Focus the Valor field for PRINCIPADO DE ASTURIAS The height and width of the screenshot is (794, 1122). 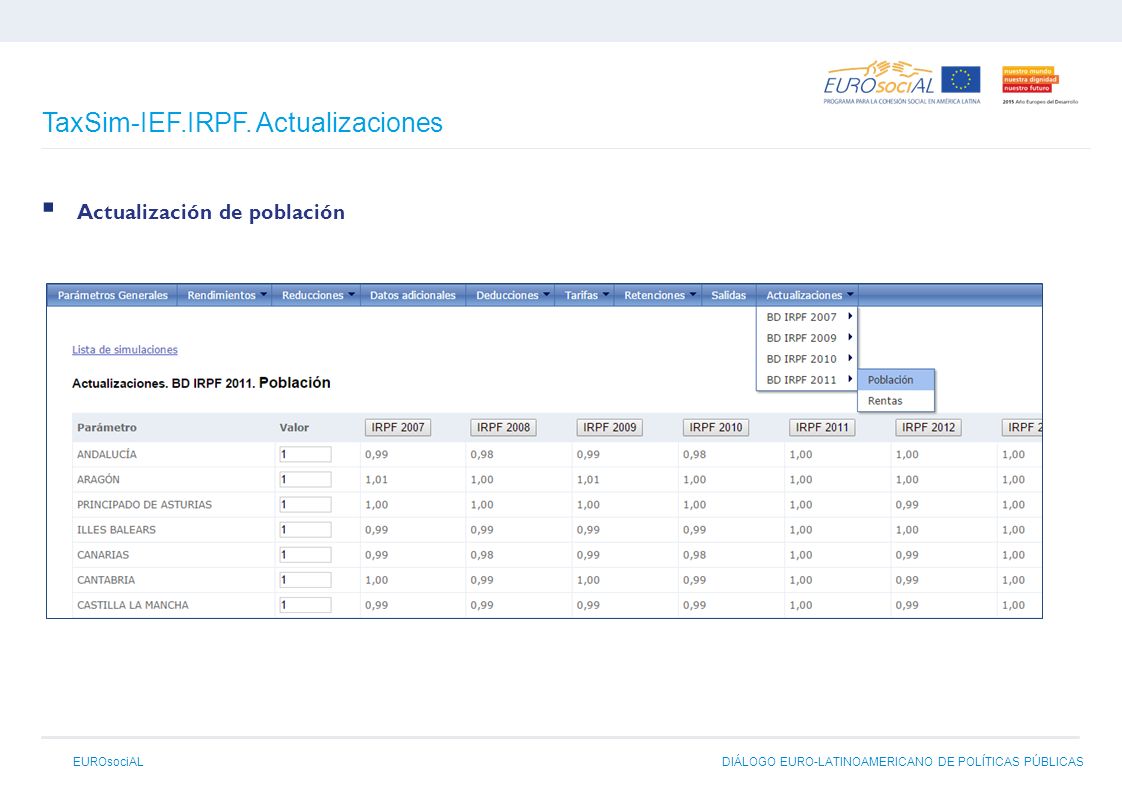[306, 505]
